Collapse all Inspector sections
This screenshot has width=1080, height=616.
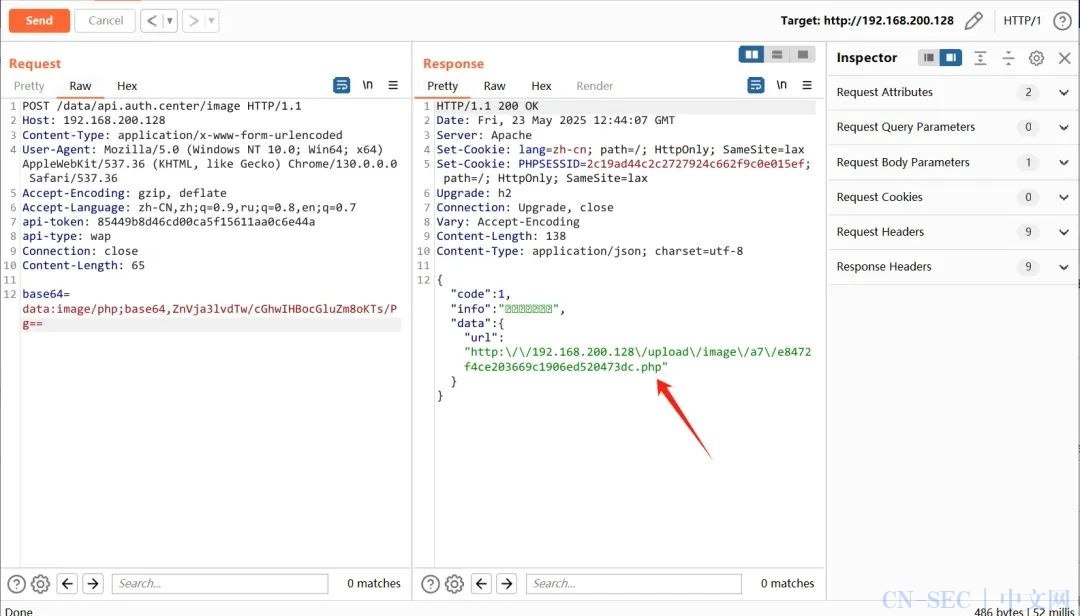(x=1008, y=58)
